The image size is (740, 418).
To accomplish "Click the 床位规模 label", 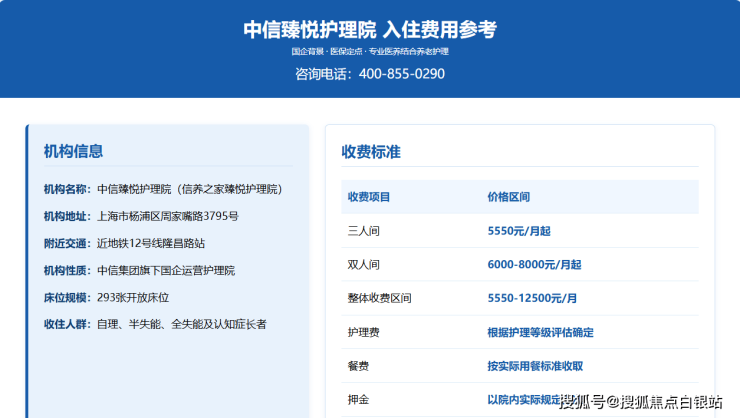I will coord(65,298).
